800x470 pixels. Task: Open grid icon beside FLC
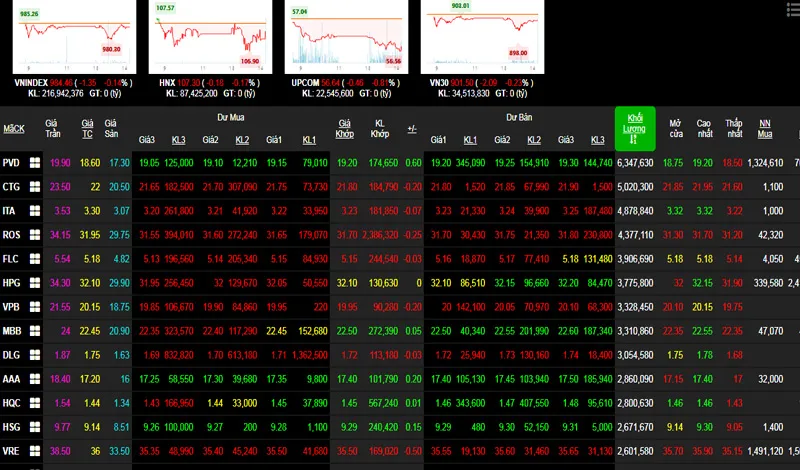35,259
